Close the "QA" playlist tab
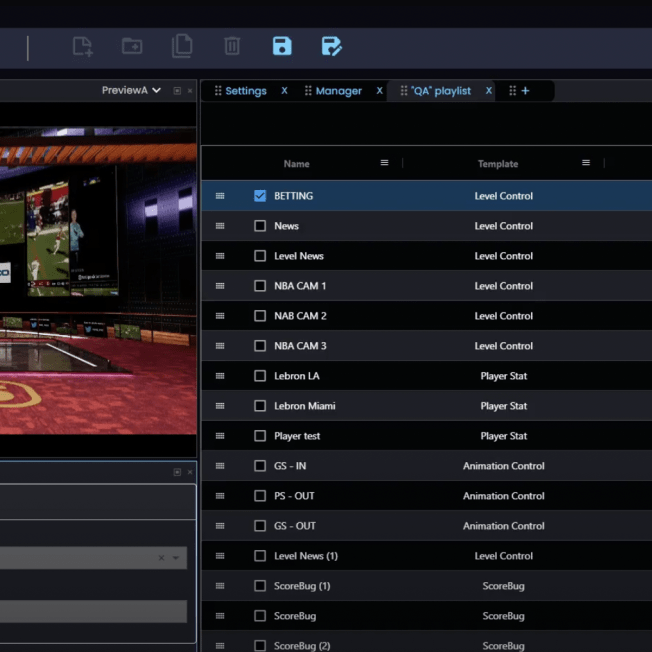 point(489,91)
